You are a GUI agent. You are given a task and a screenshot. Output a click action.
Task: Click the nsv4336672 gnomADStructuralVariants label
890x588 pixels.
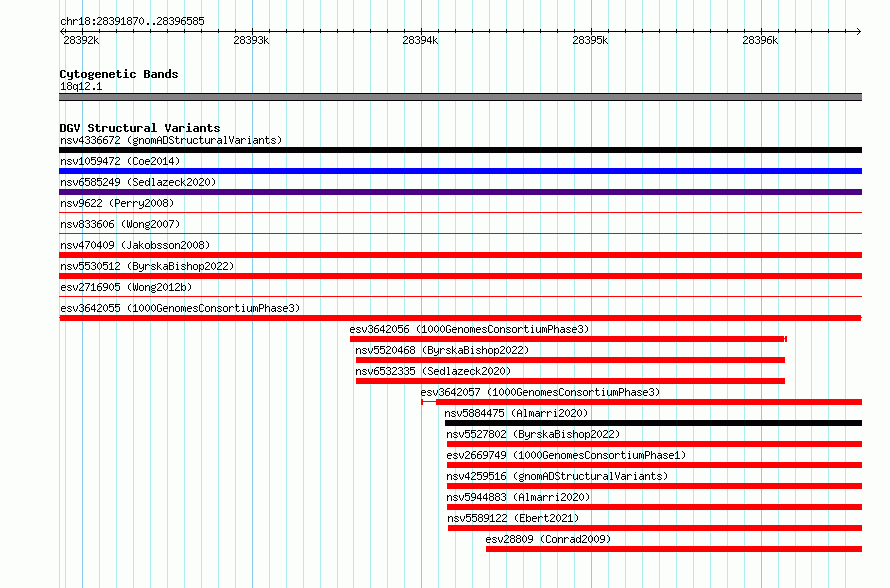[171, 140]
